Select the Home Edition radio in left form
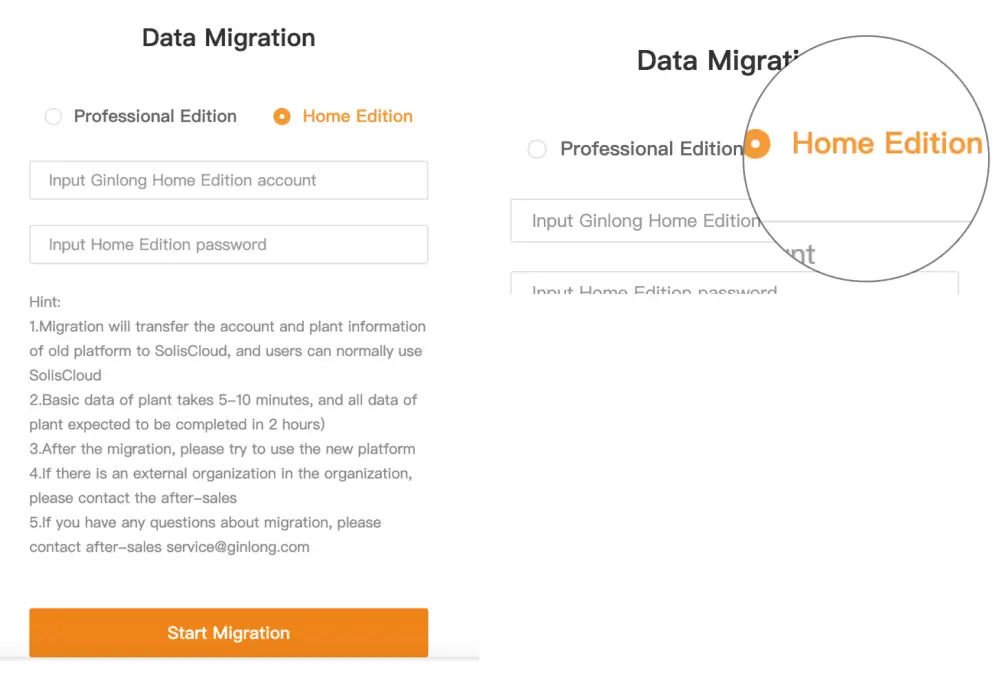 (282, 117)
